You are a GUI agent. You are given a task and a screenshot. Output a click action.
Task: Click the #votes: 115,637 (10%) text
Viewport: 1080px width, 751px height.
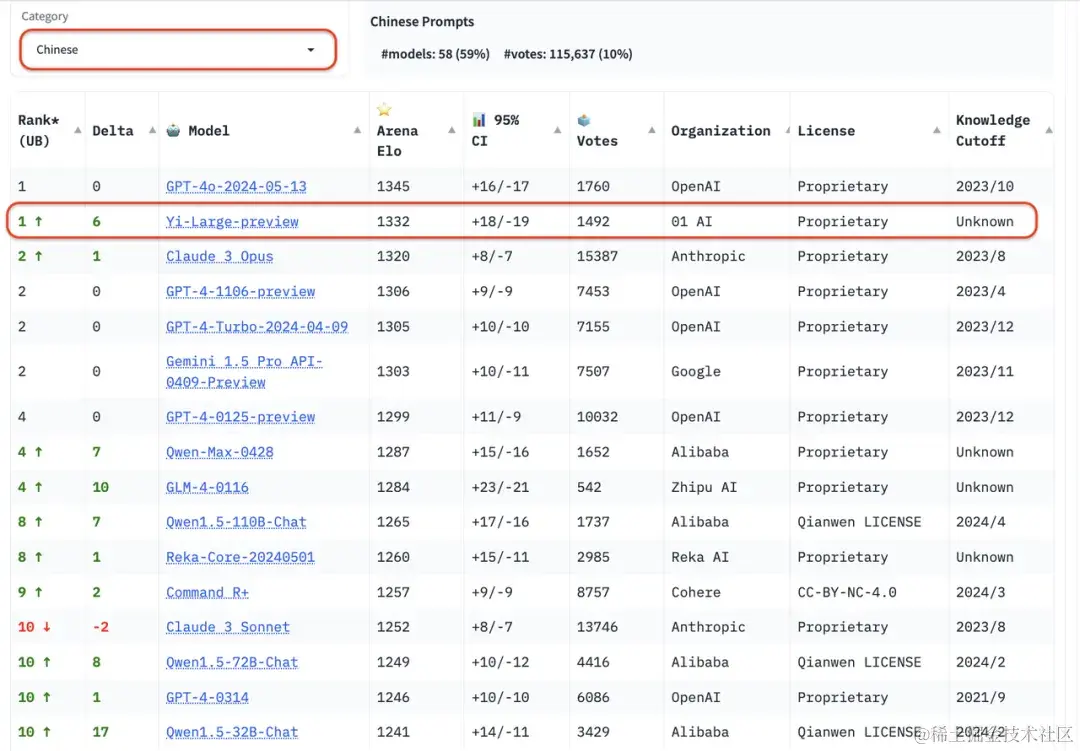point(568,54)
